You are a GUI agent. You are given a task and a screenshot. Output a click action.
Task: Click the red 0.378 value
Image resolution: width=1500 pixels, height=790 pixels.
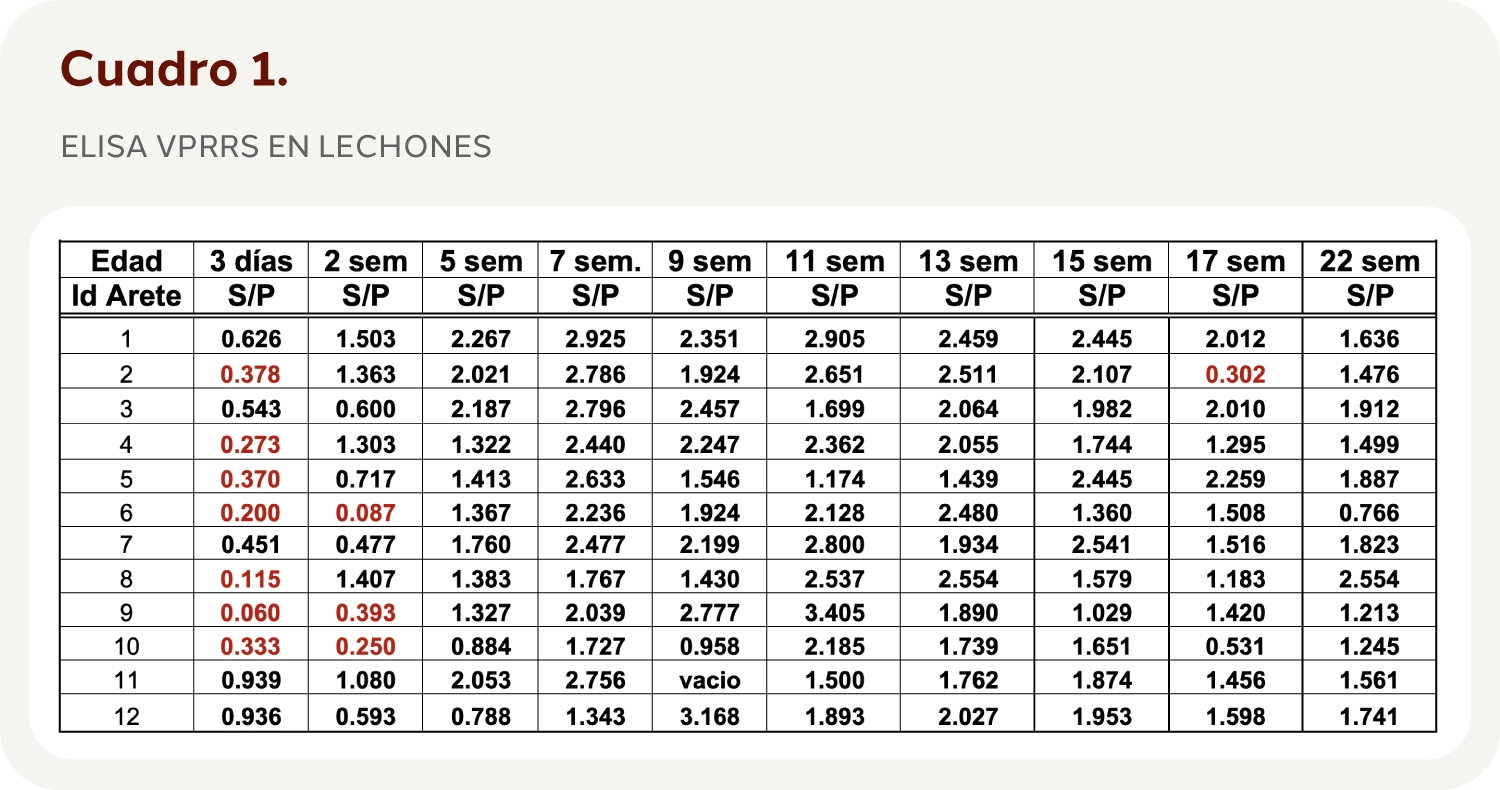251,375
